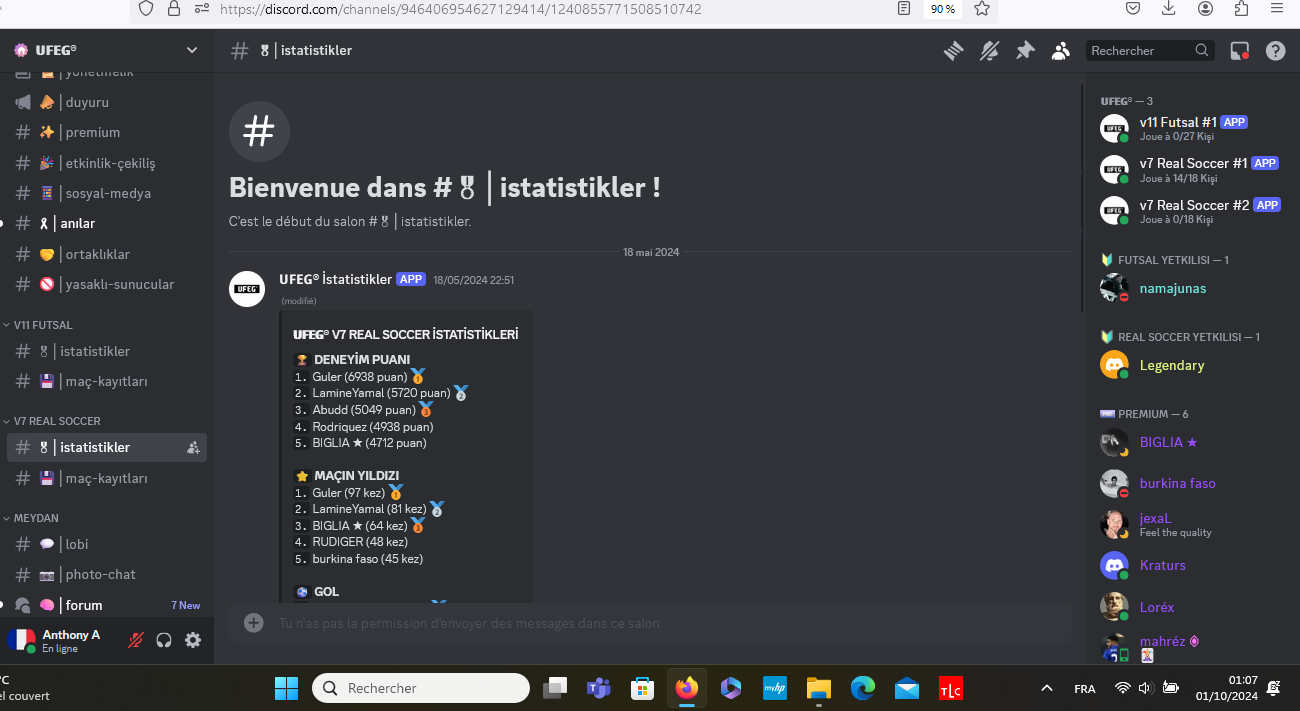
Task: Open Discord user settings gear
Action: pyautogui.click(x=193, y=640)
